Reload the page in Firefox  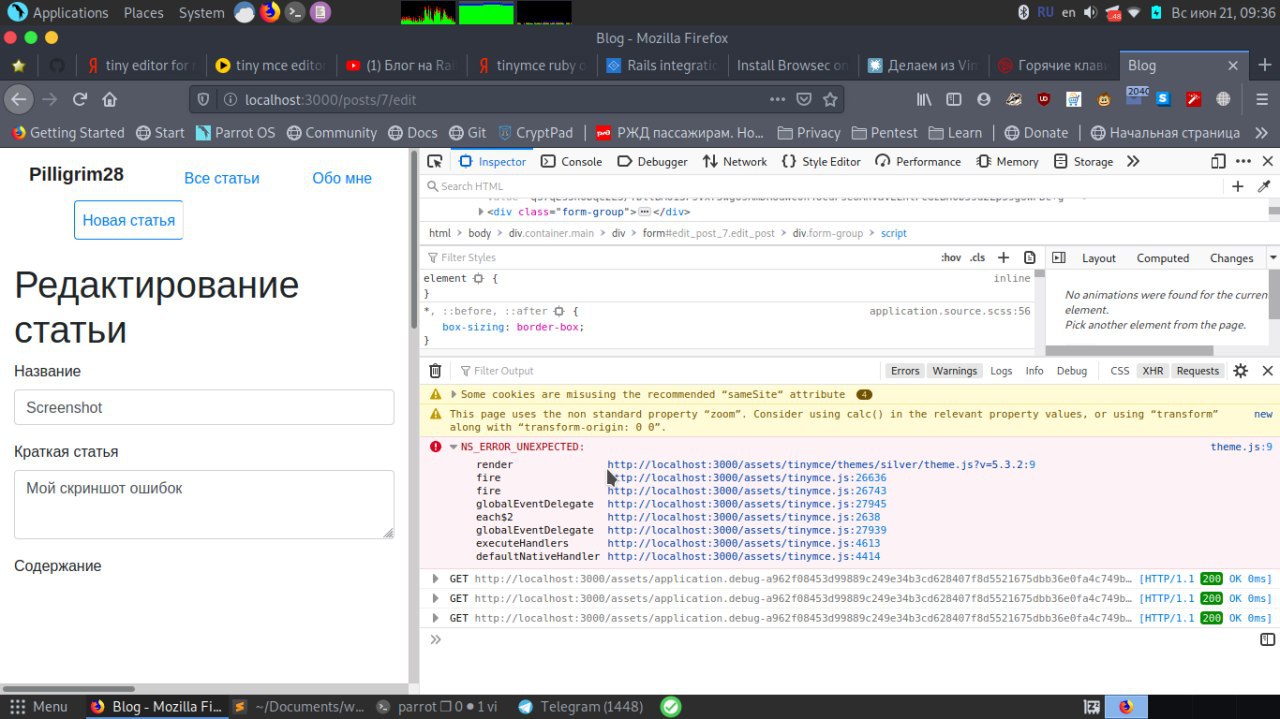(x=79, y=99)
